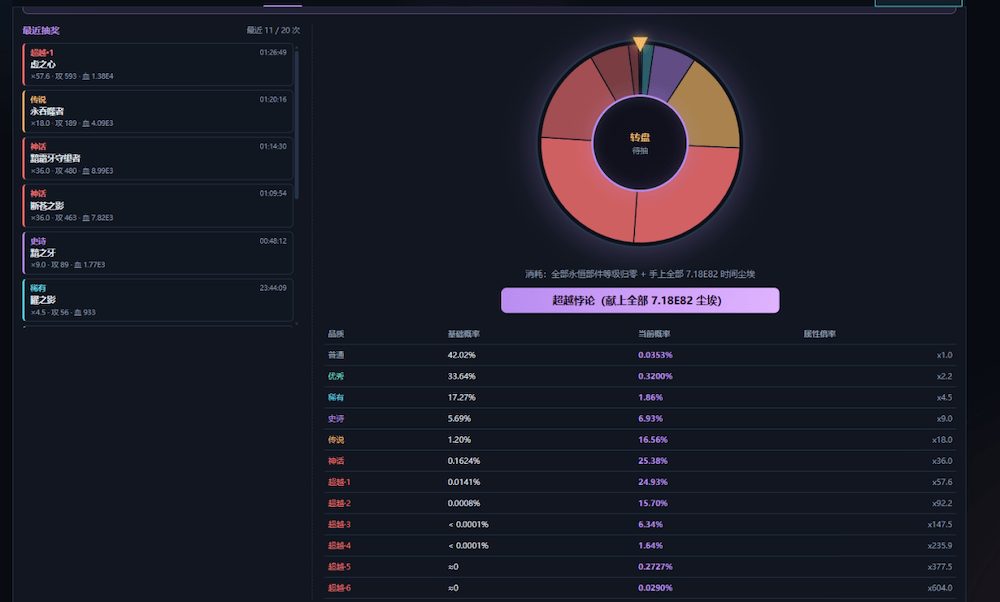Click the 超越-2 quality label
This screenshot has height=602, width=1000.
pyautogui.click(x=339, y=503)
